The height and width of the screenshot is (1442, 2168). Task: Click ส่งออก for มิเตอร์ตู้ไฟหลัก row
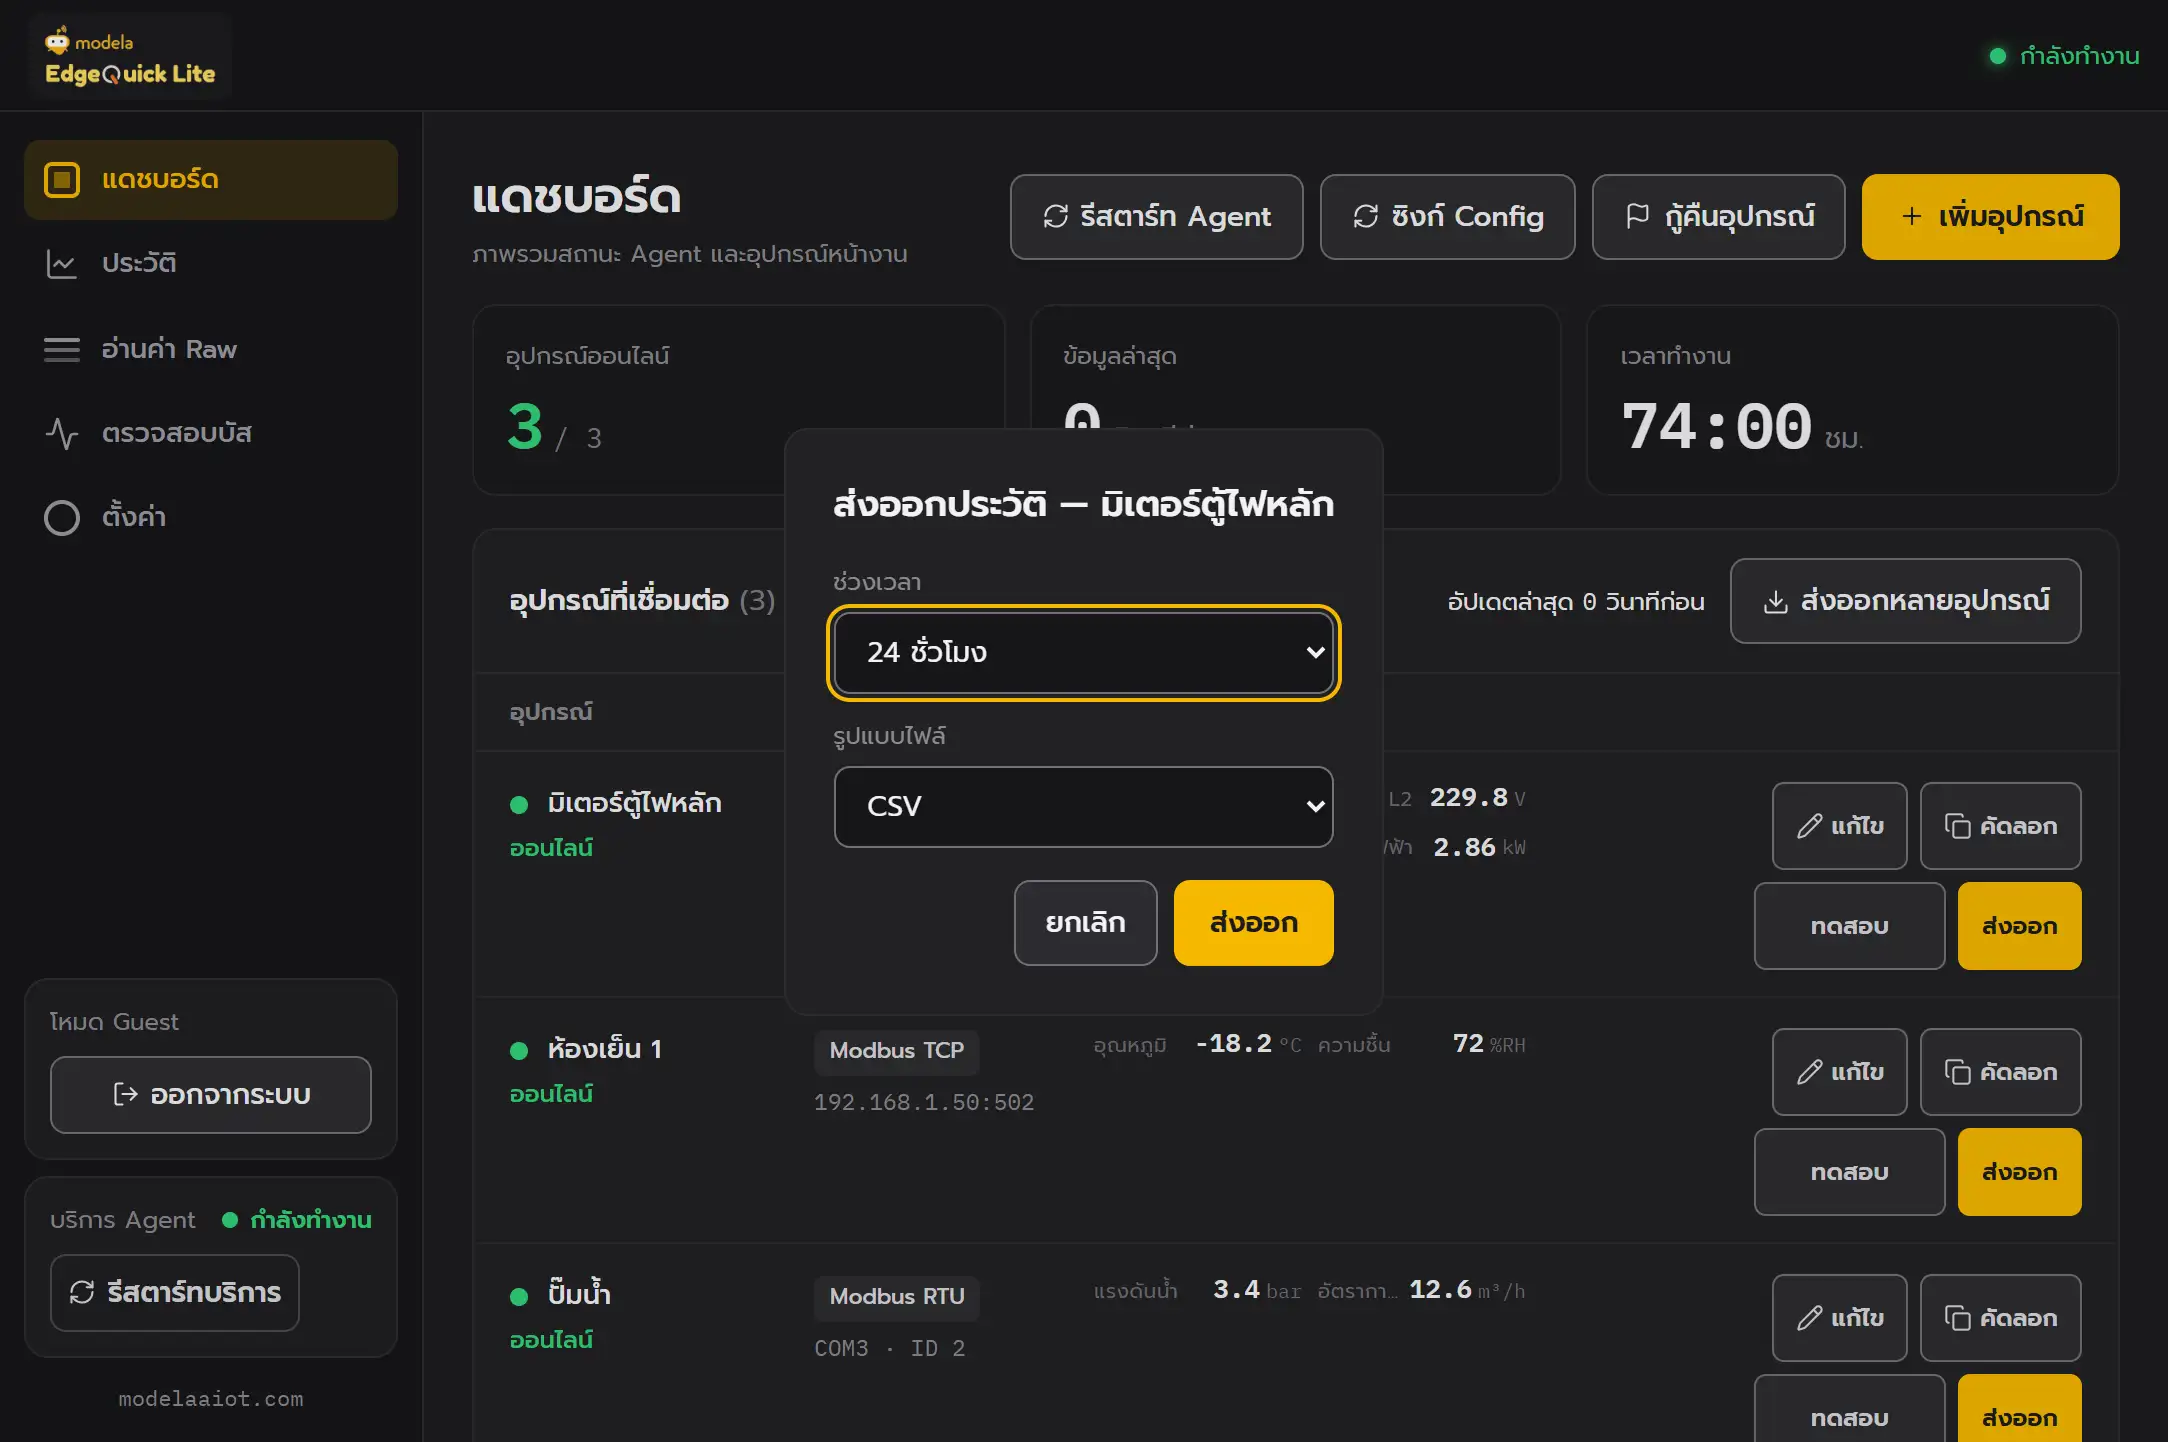[x=2020, y=926]
